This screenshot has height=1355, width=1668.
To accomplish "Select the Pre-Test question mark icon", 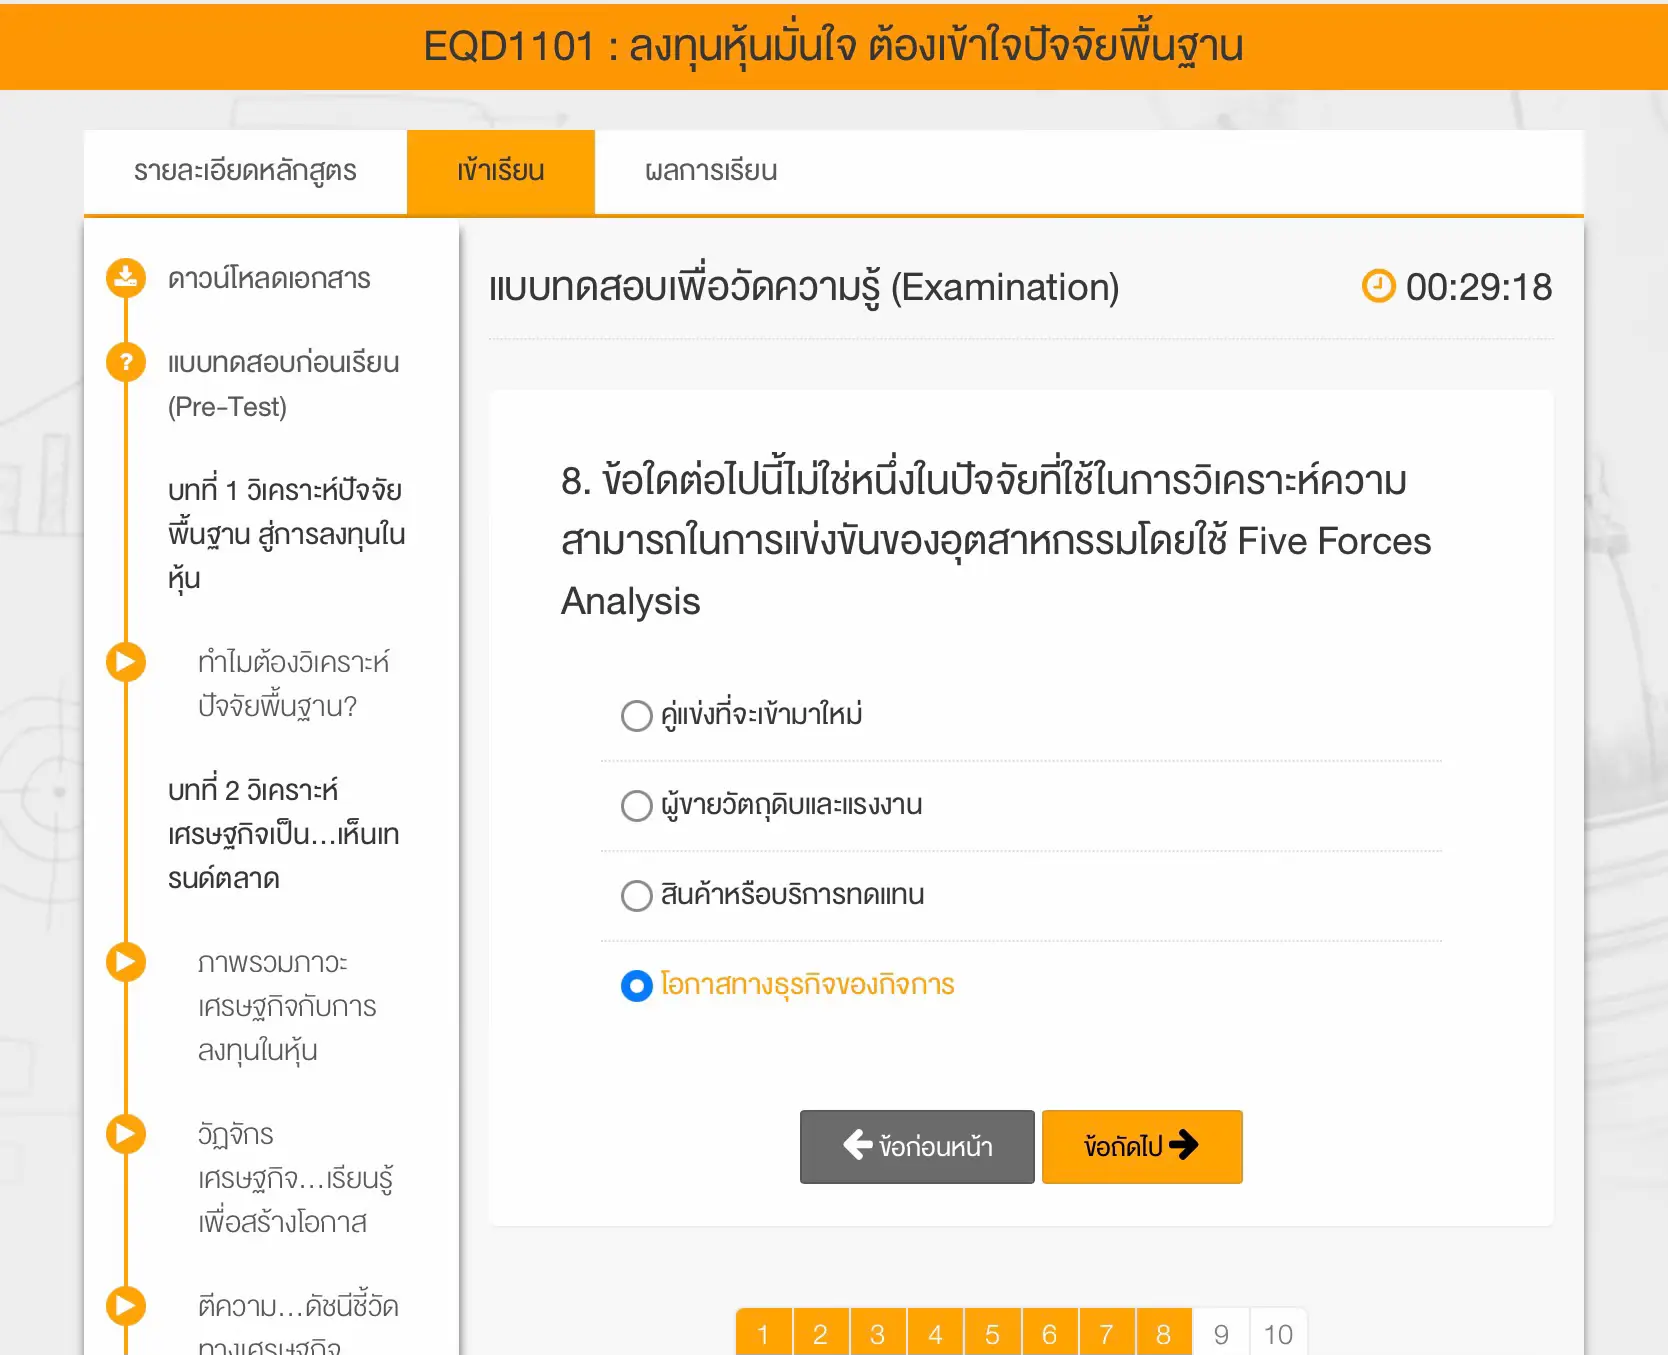I will pos(125,362).
